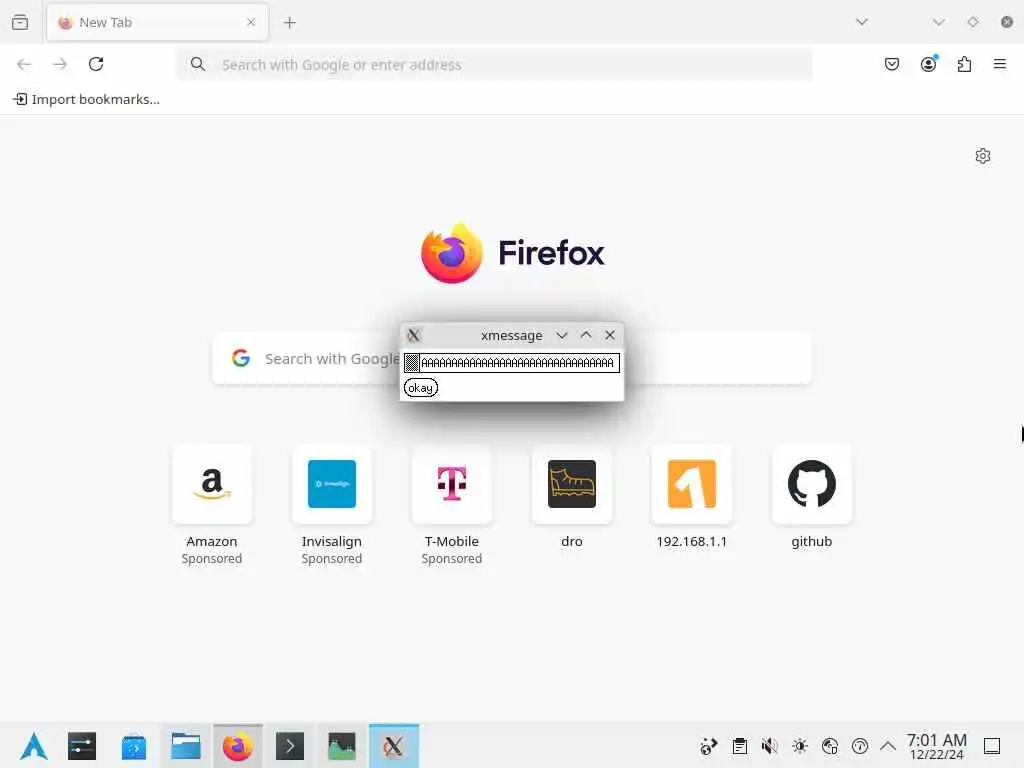Image resolution: width=1024 pixels, height=768 pixels.
Task: Toggle the muted volume tray icon
Action: click(769, 746)
